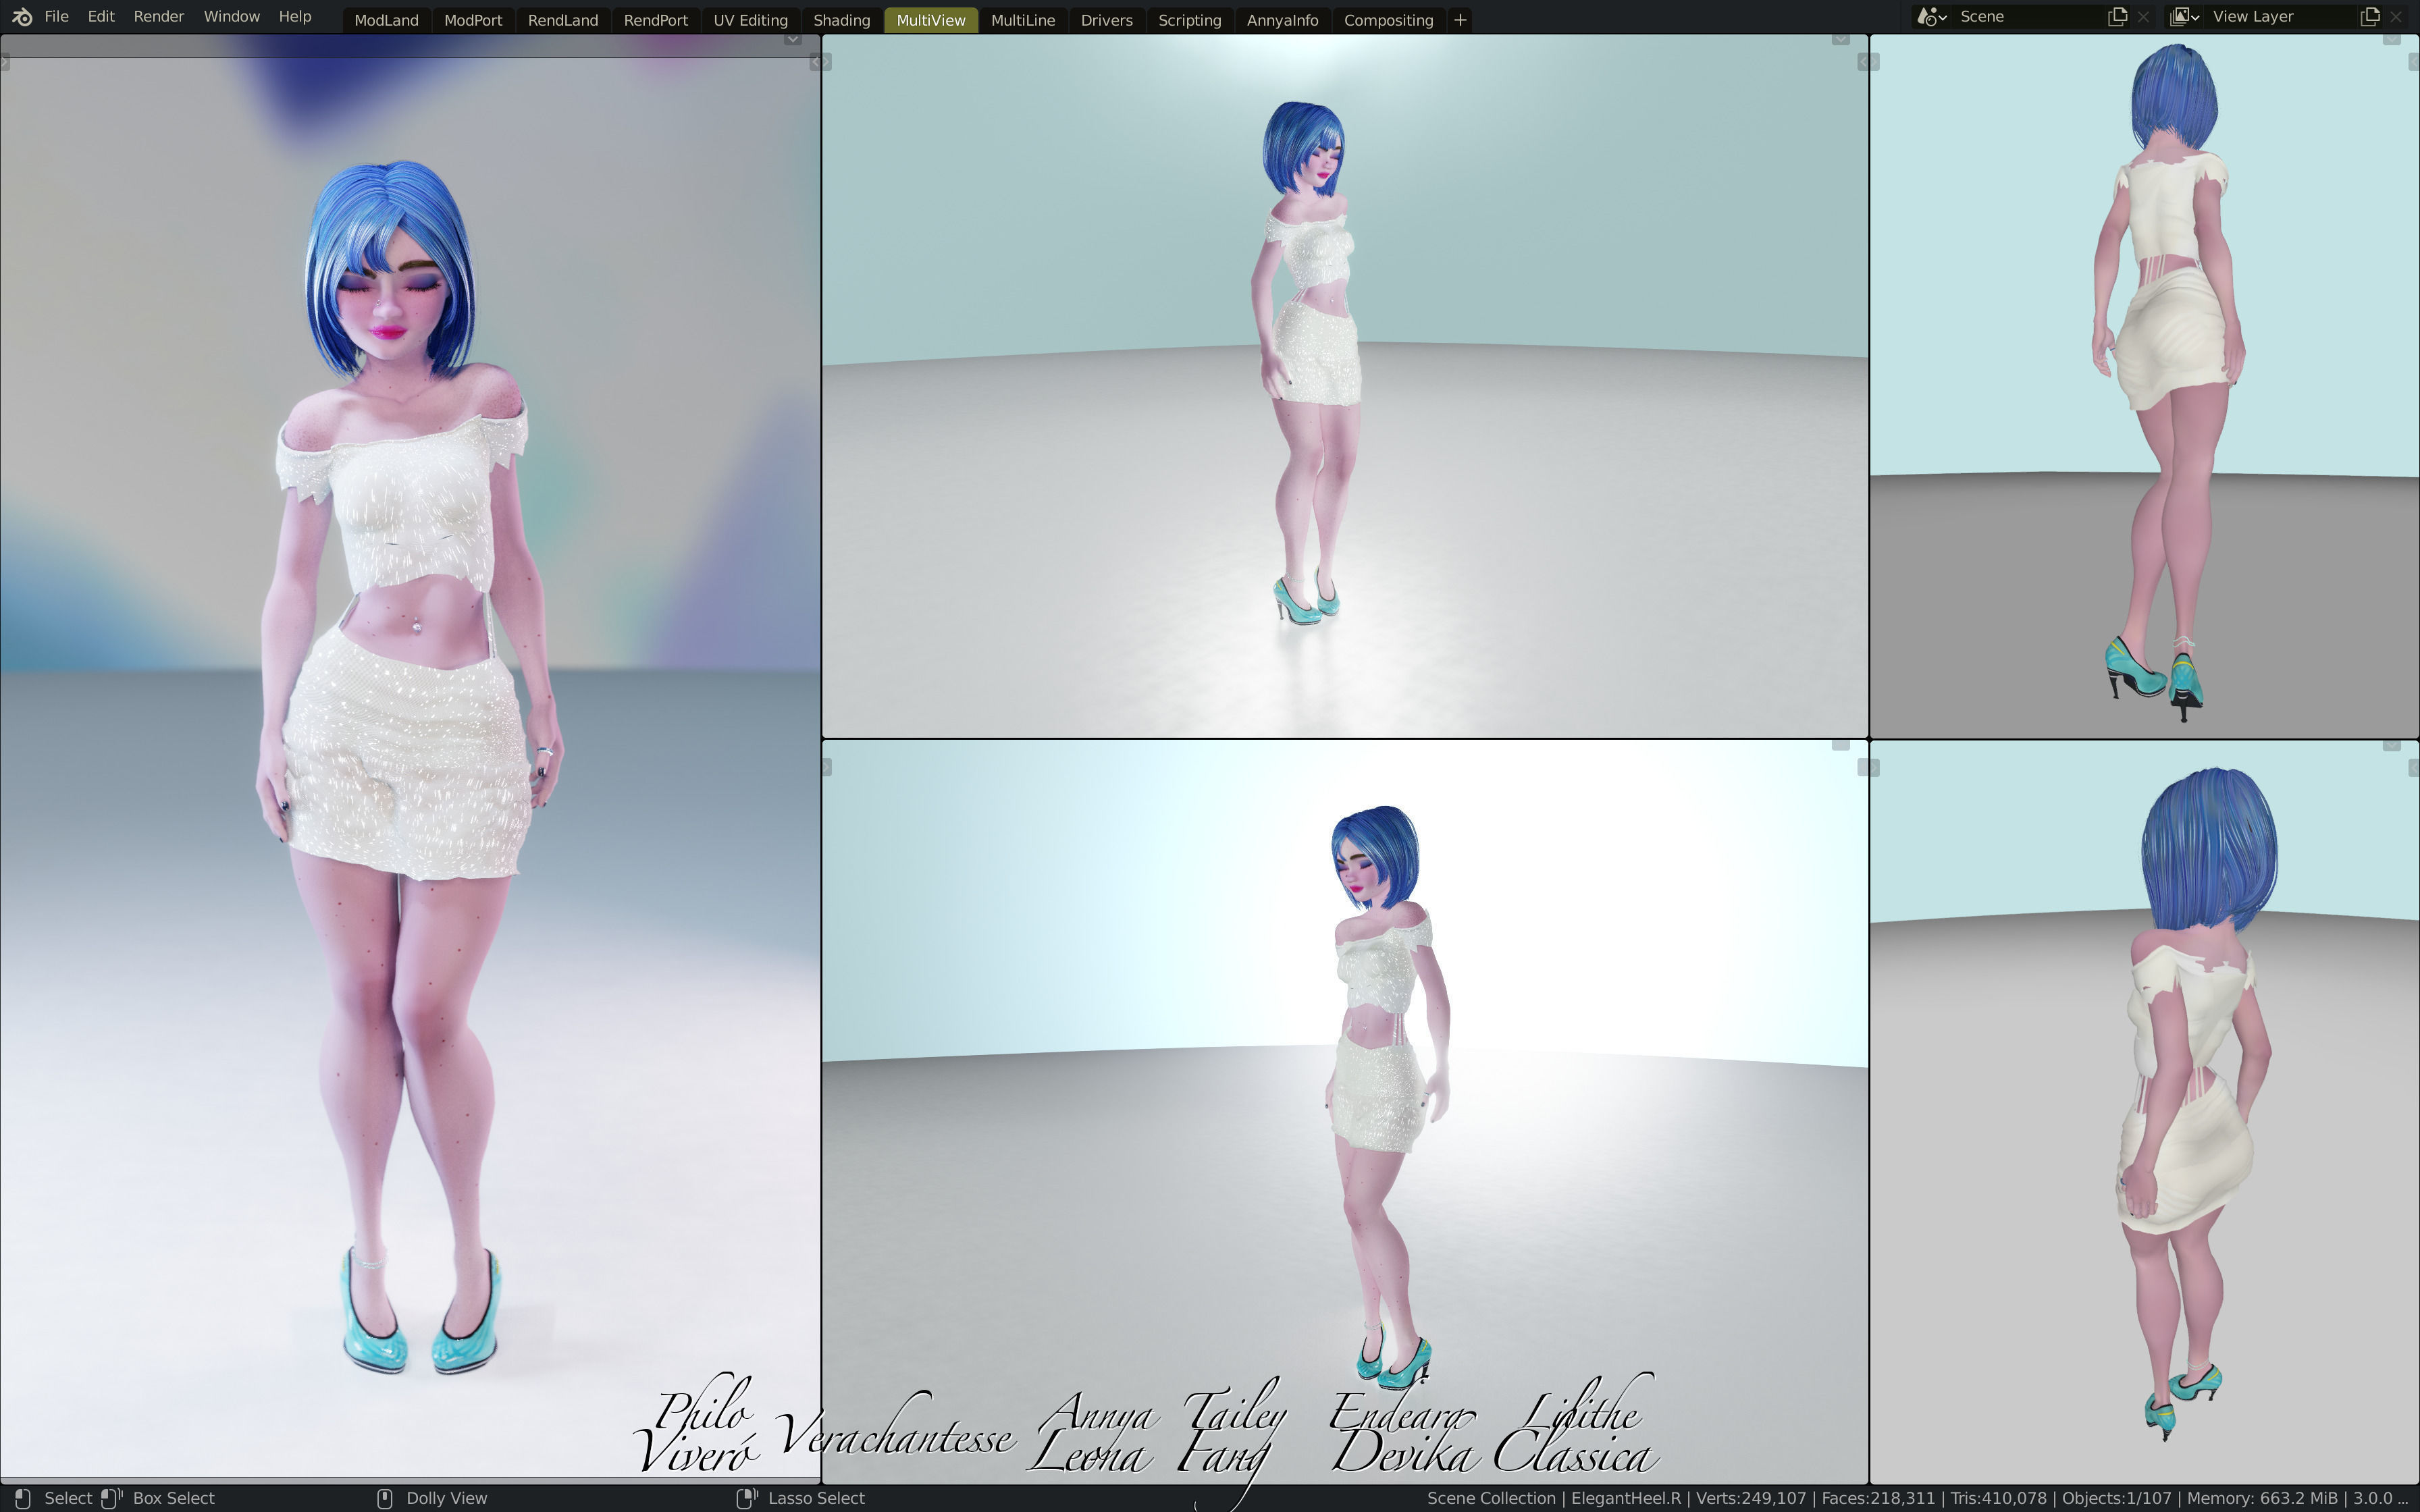Open the sidebar arrow of the top right viewport
This screenshot has width=2420, height=1512.
pos(2414,62)
